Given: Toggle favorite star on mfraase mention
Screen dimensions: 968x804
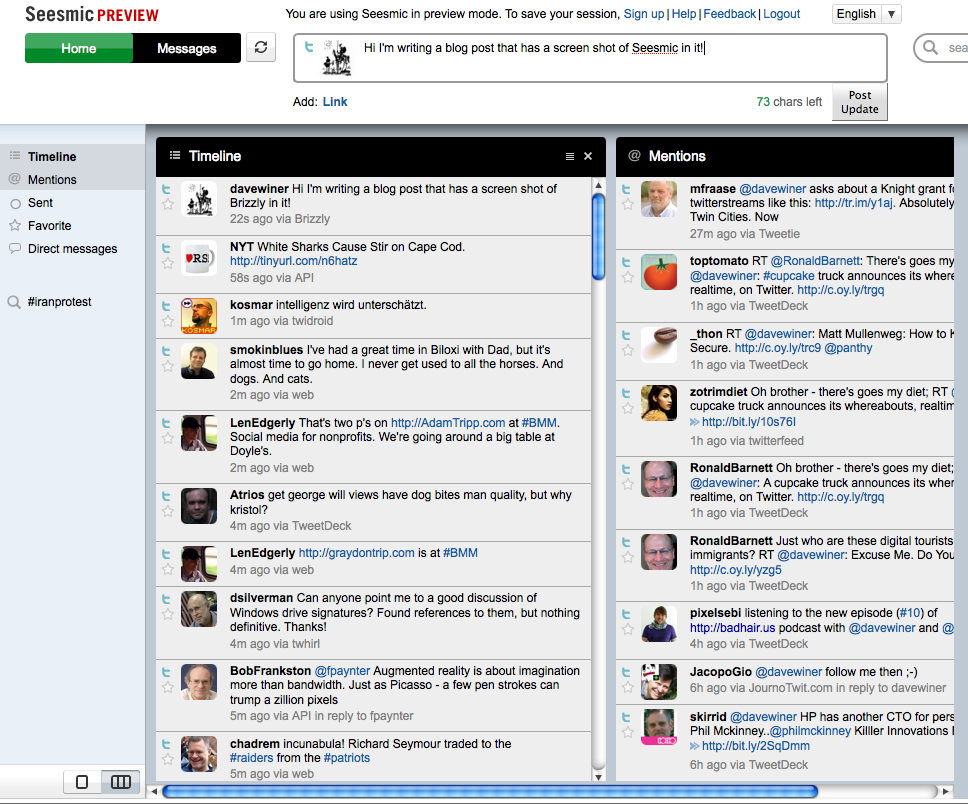Looking at the screenshot, I should point(627,205).
